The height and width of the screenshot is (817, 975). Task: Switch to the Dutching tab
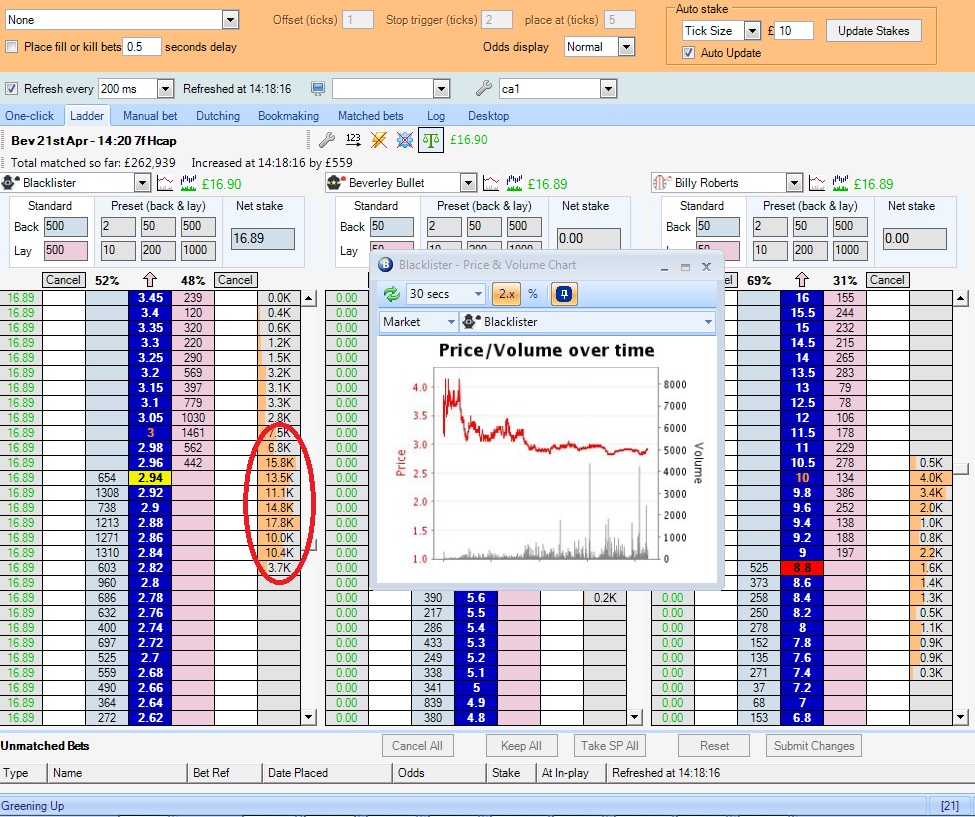click(x=217, y=116)
